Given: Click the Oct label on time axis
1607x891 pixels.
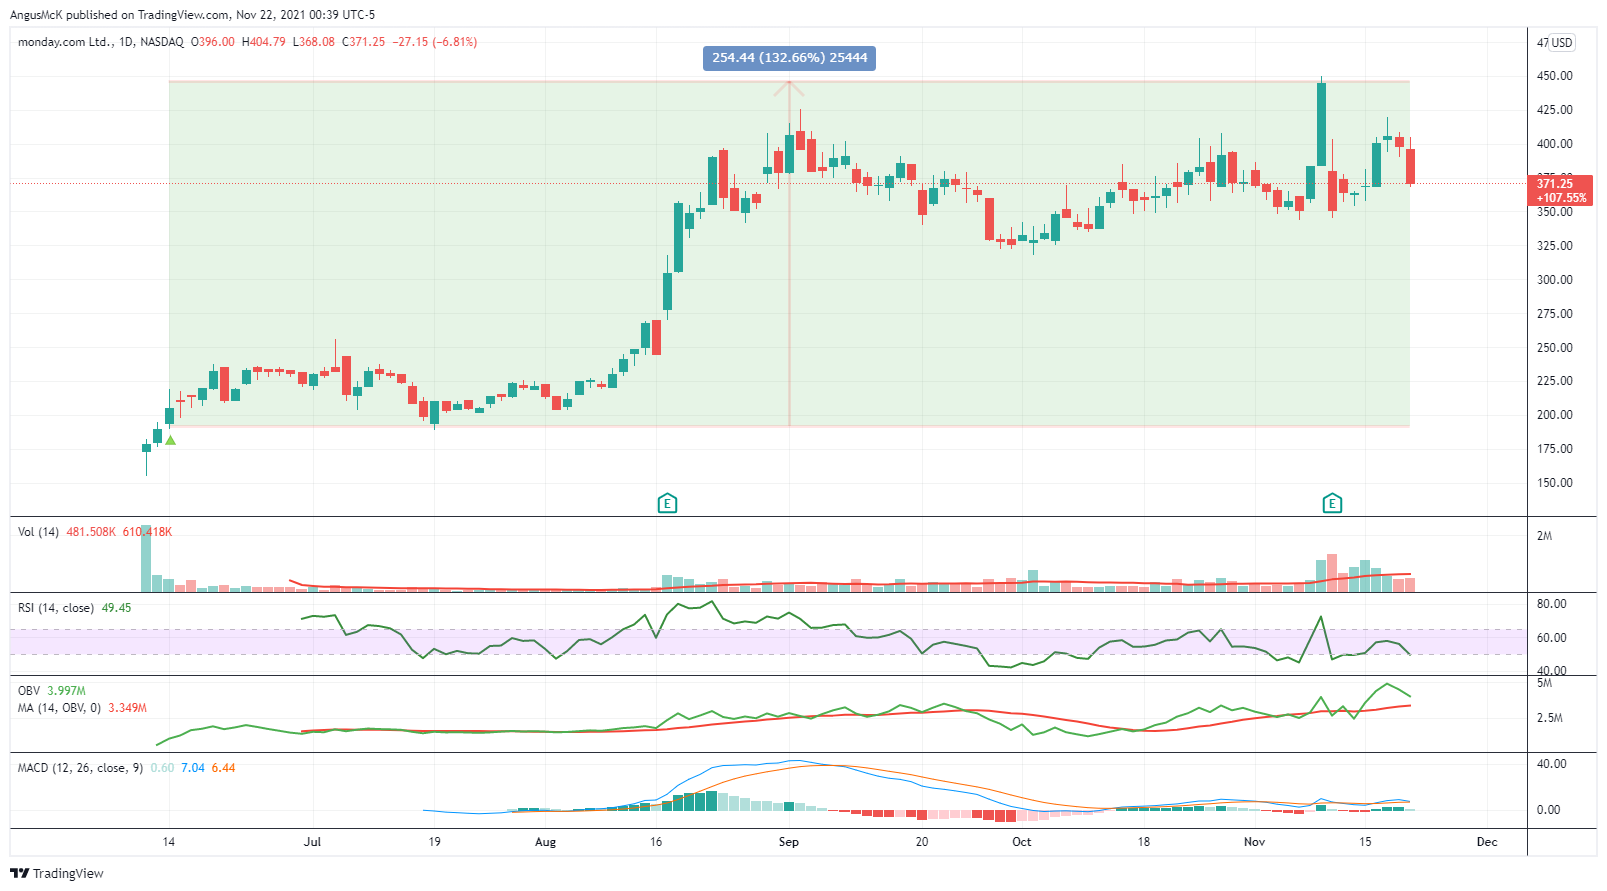Looking at the screenshot, I should [1021, 842].
